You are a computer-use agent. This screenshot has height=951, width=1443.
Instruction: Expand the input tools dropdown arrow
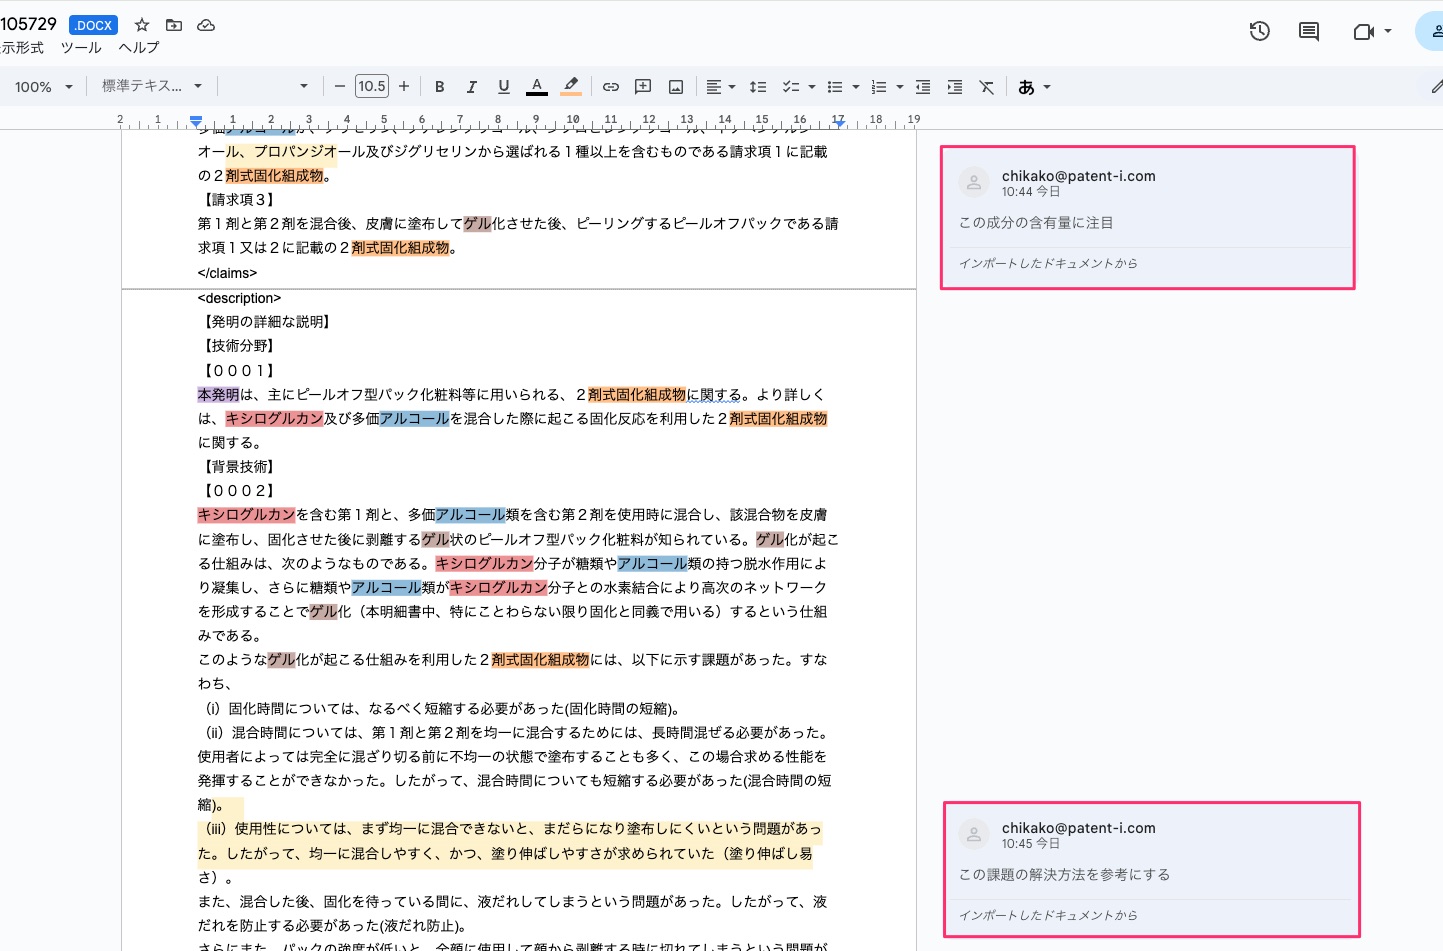(x=1047, y=87)
